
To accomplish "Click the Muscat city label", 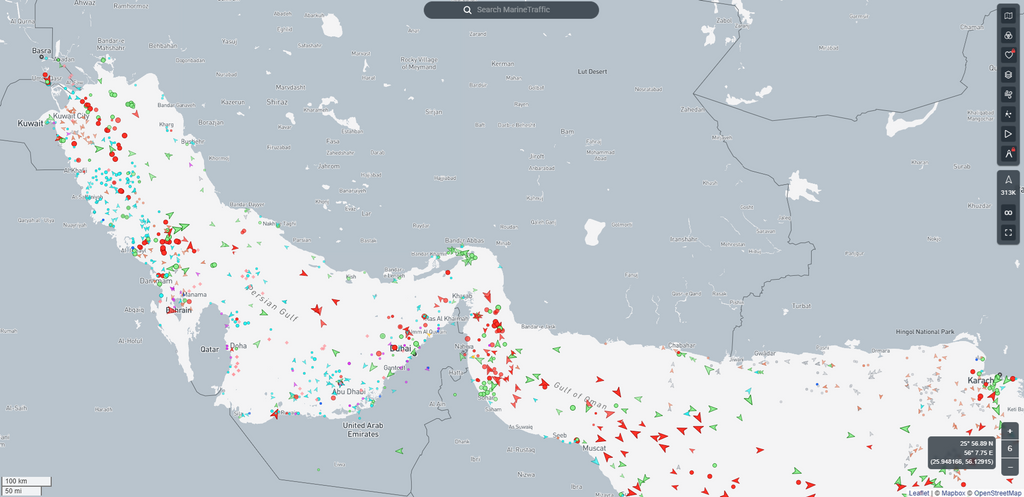I will tap(595, 449).
